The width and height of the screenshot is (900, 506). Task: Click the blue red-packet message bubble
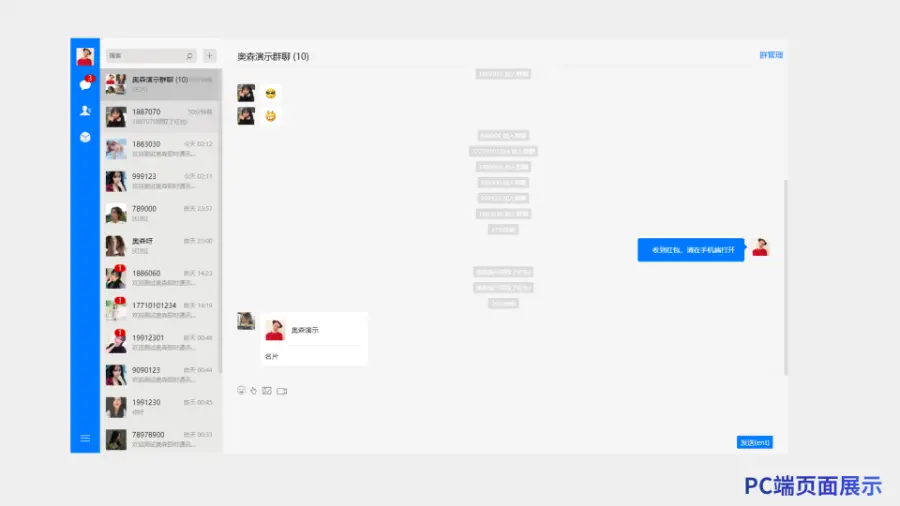[691, 250]
